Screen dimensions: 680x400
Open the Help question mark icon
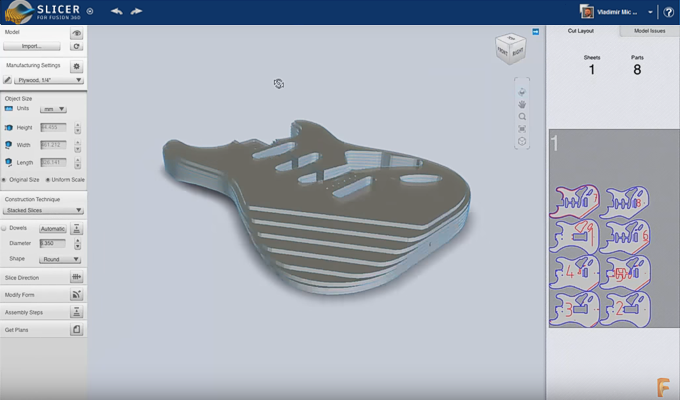(x=668, y=12)
